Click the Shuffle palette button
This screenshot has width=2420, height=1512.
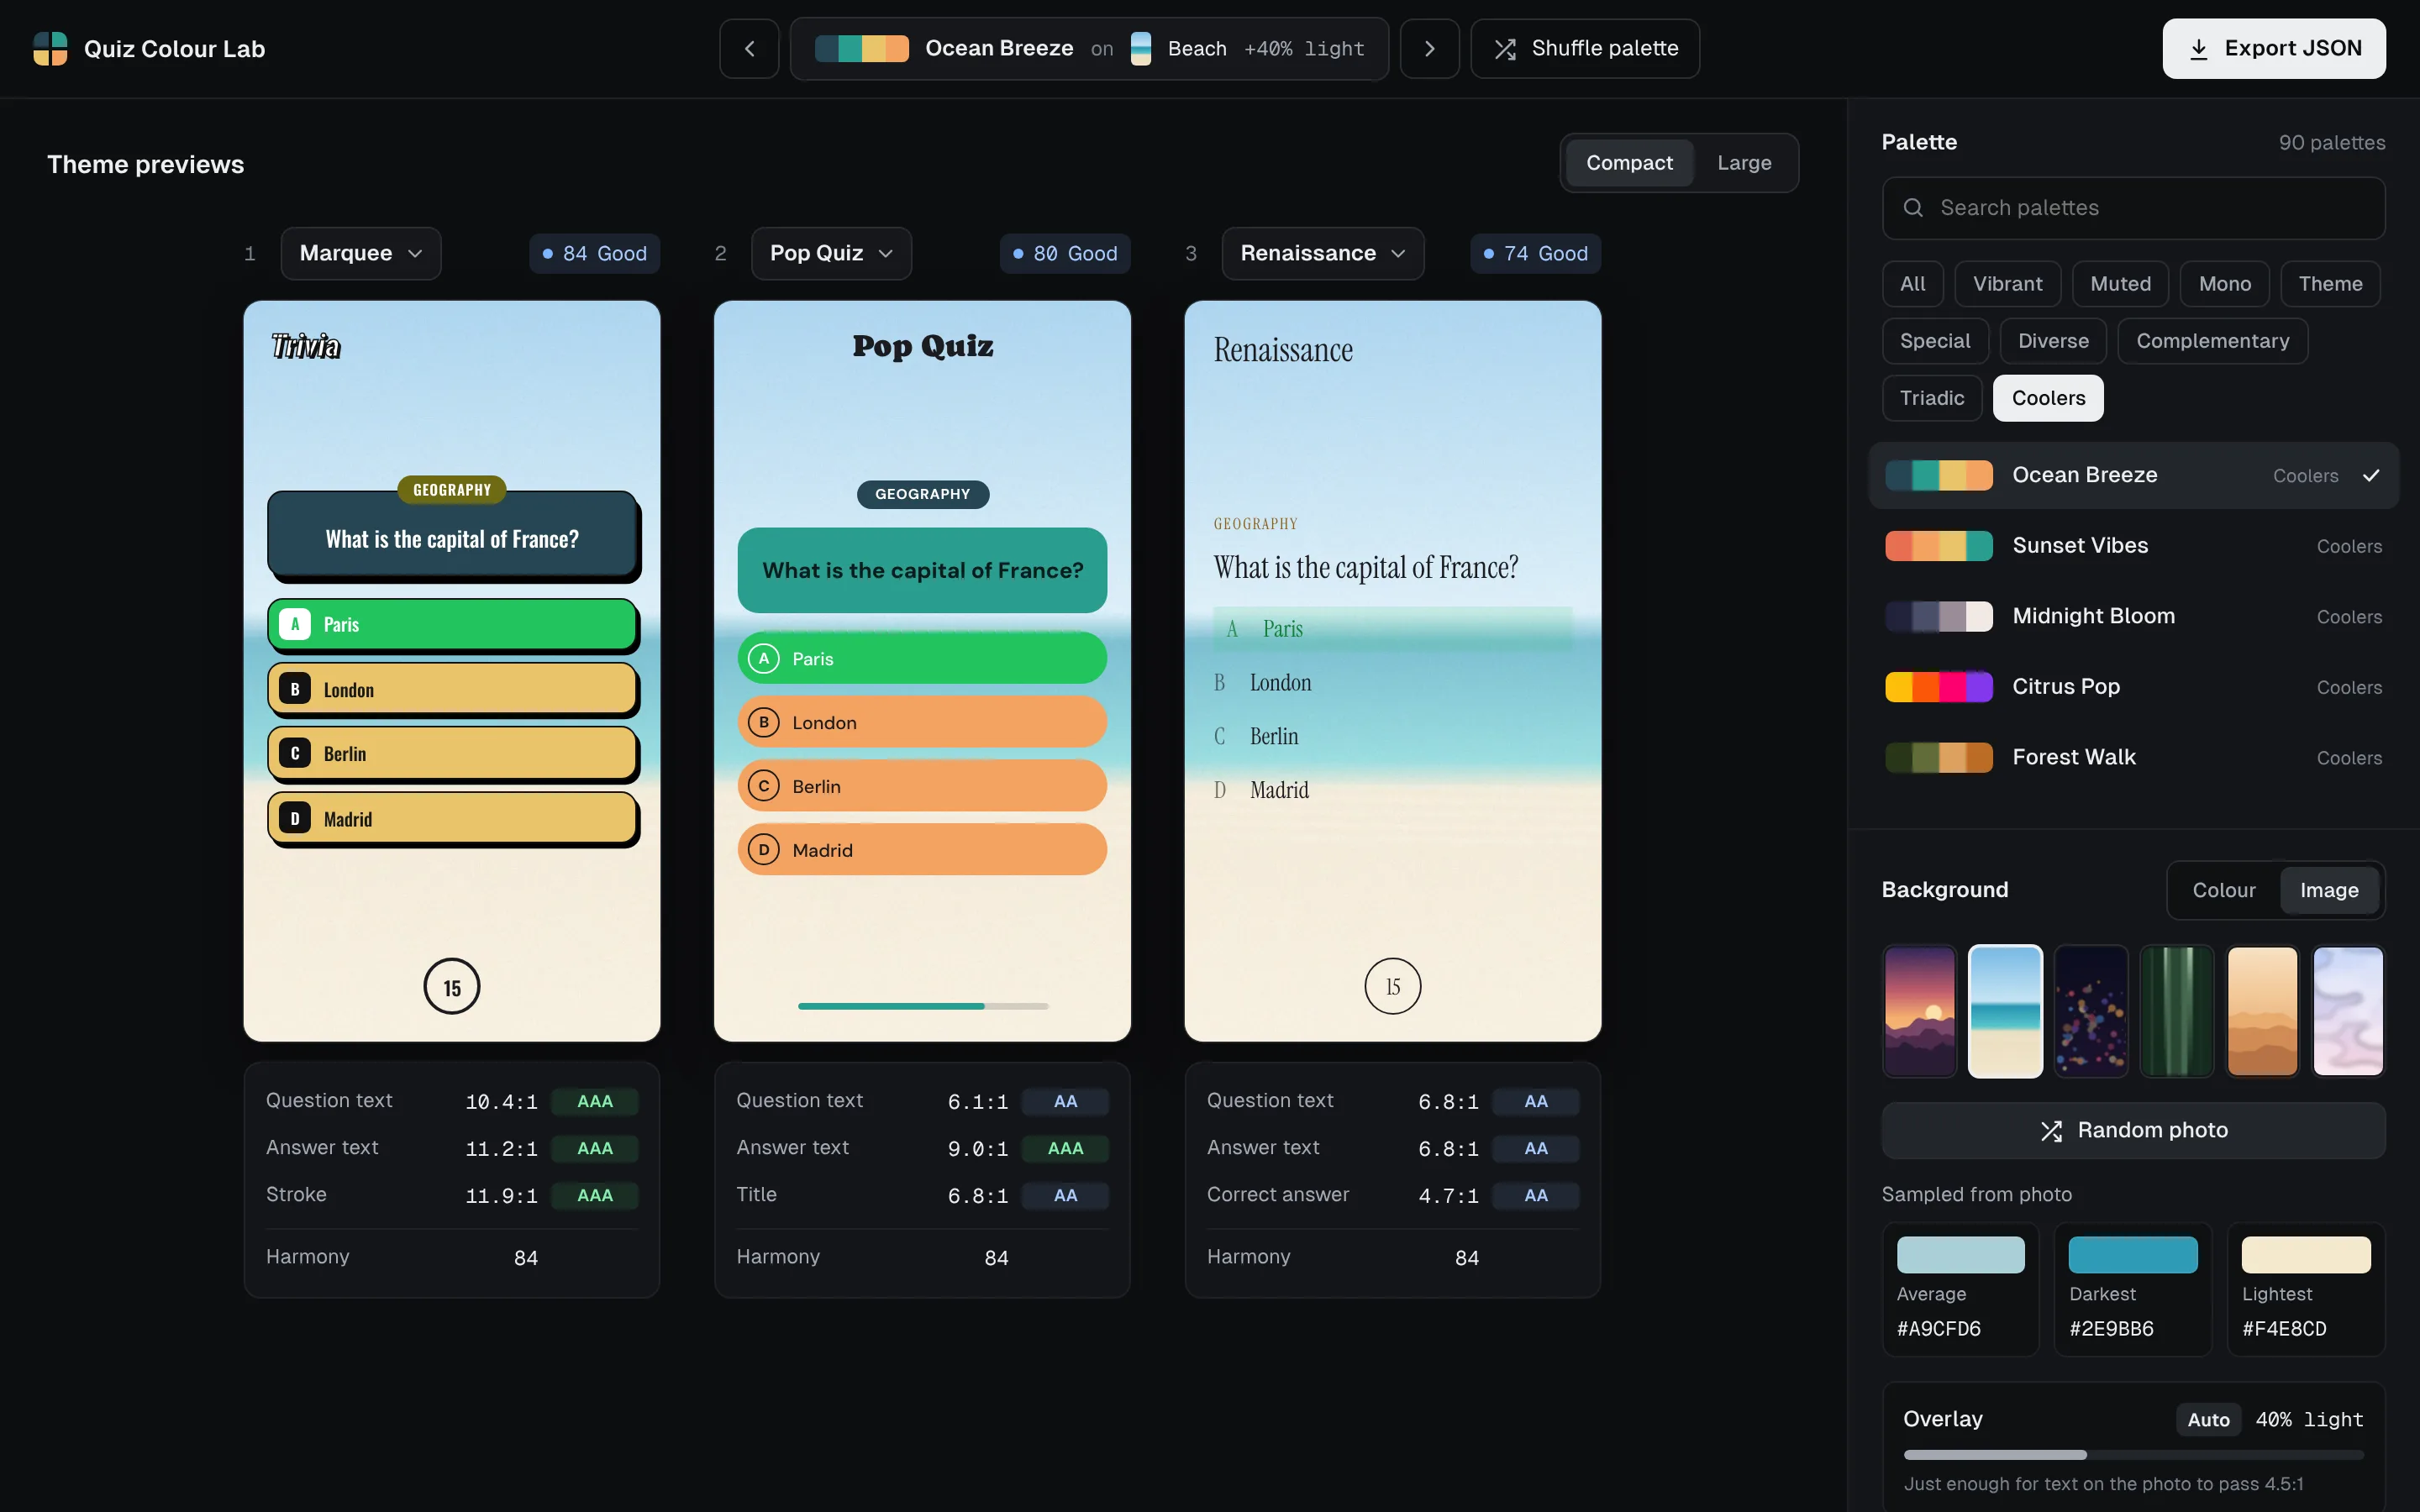[x=1585, y=48]
